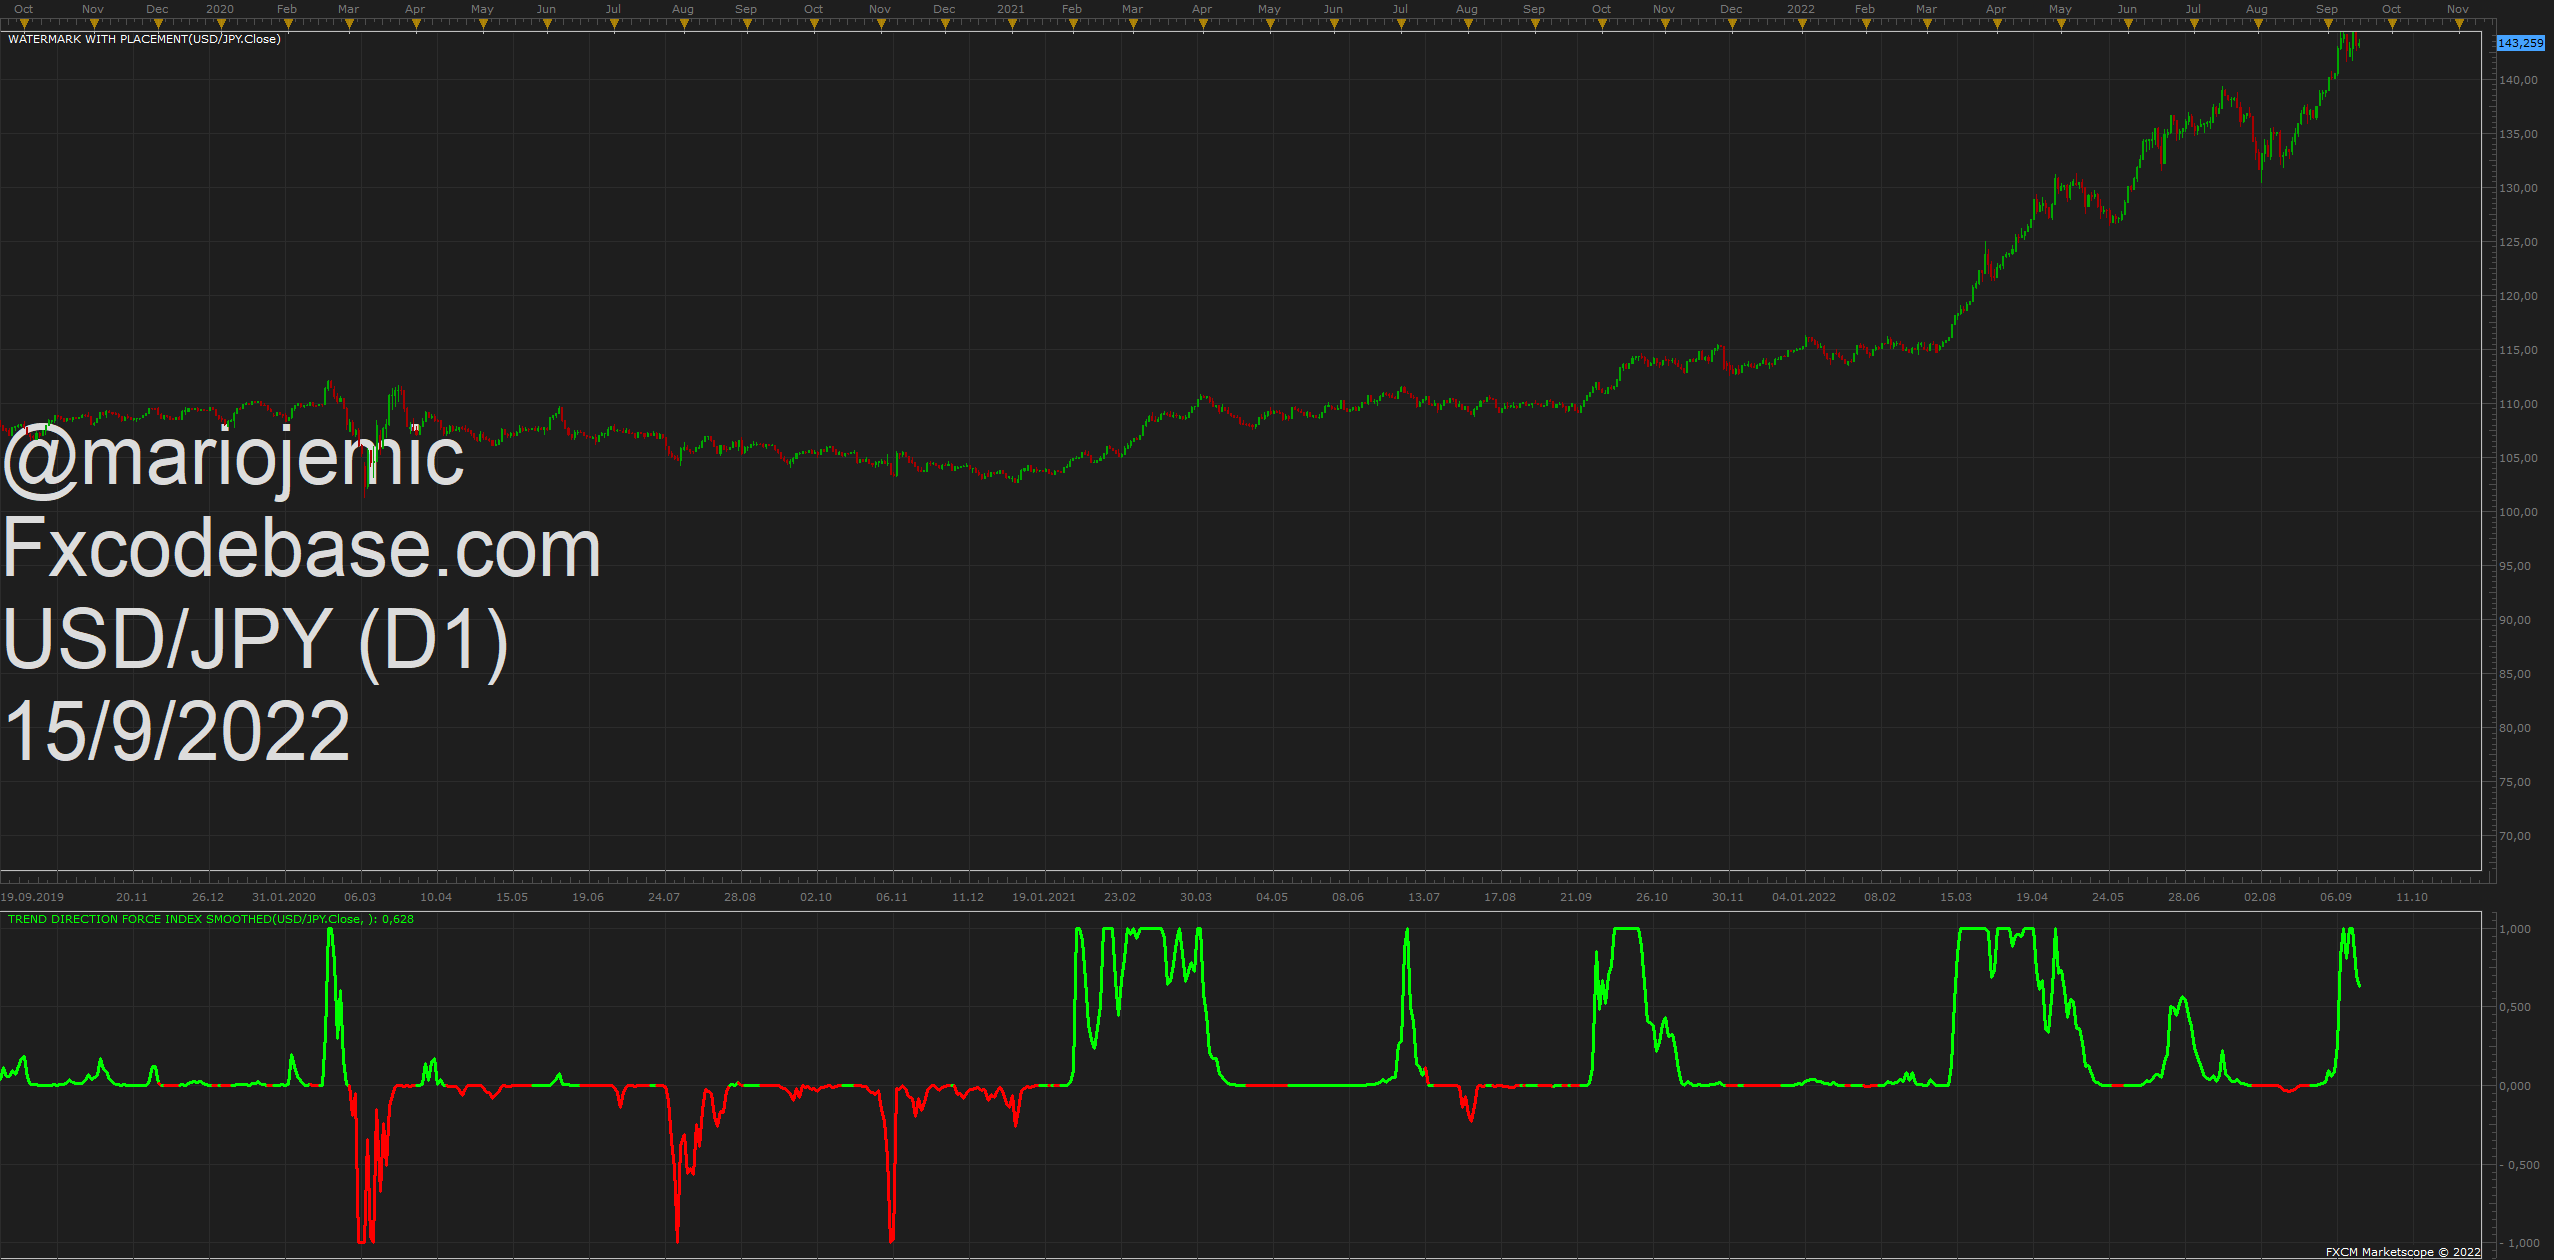2554x1260 pixels.
Task: Click the FXCM Marketscope © 2022 copyright text
Action: 2403,1252
